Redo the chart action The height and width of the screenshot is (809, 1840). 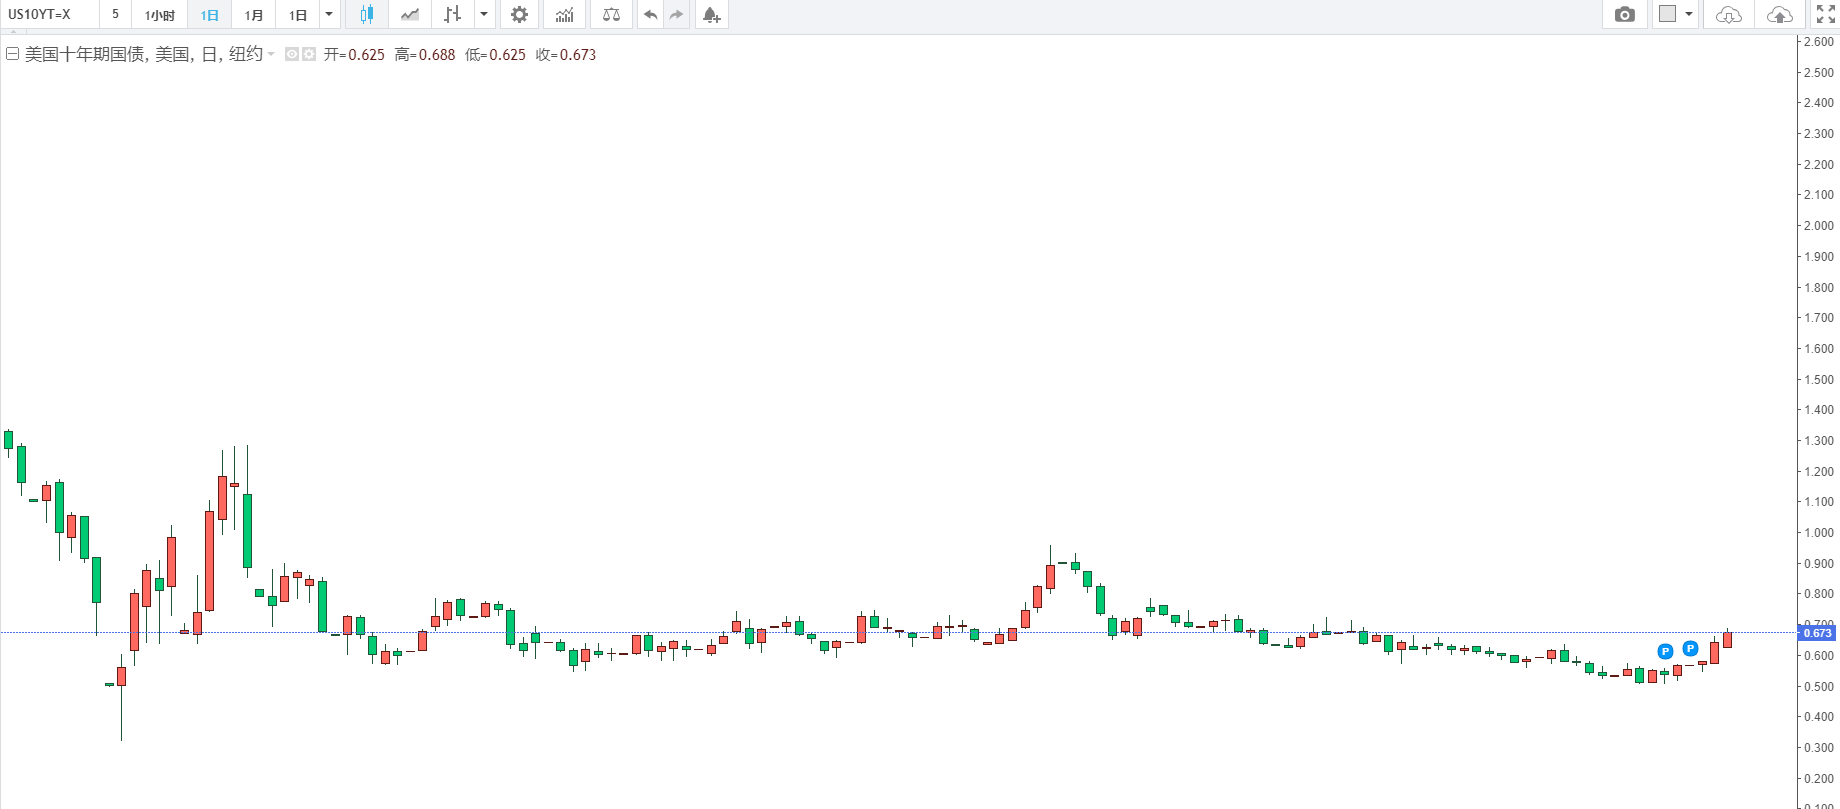[677, 15]
